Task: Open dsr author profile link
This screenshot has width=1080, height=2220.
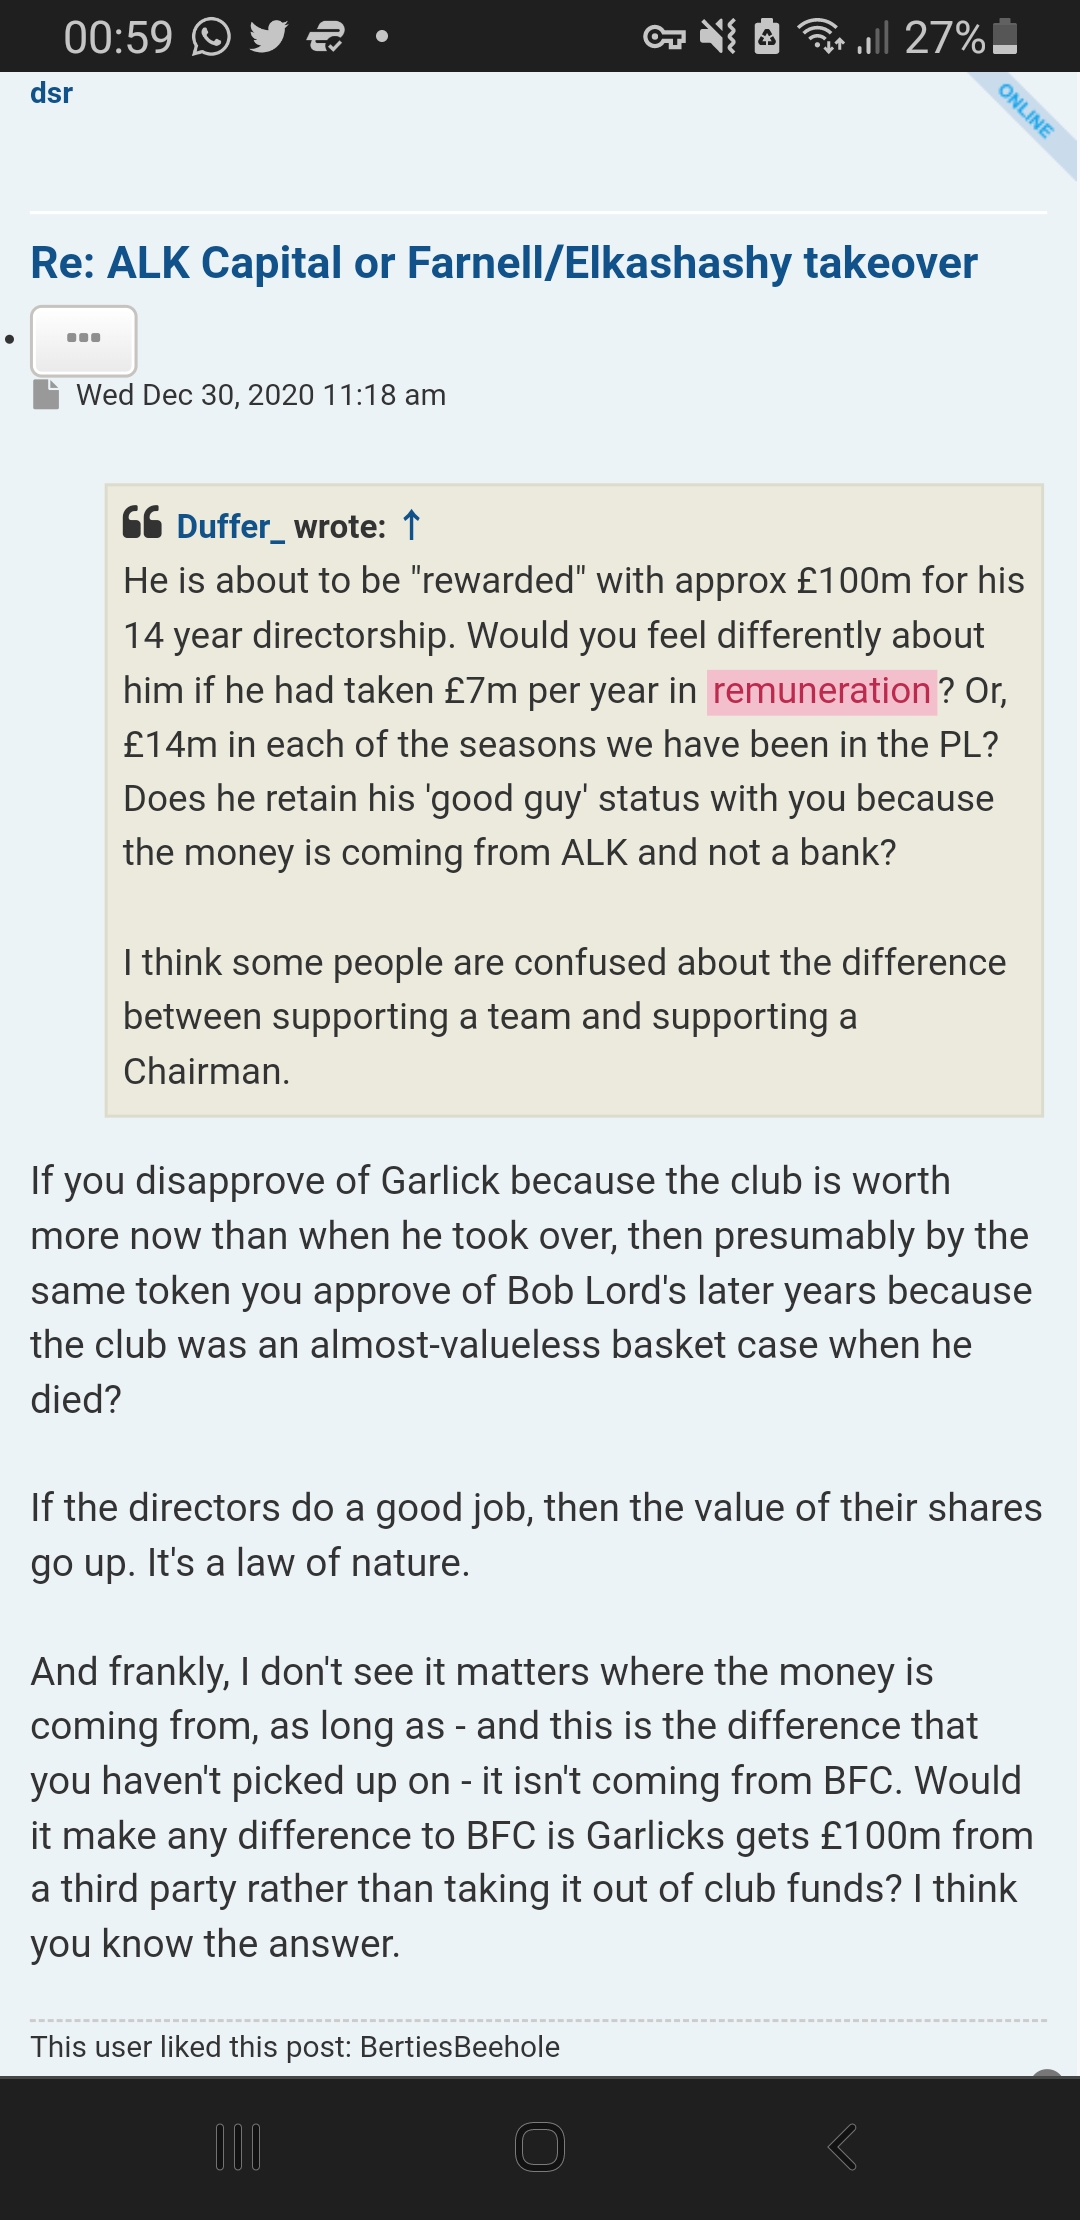Action: pos(52,94)
